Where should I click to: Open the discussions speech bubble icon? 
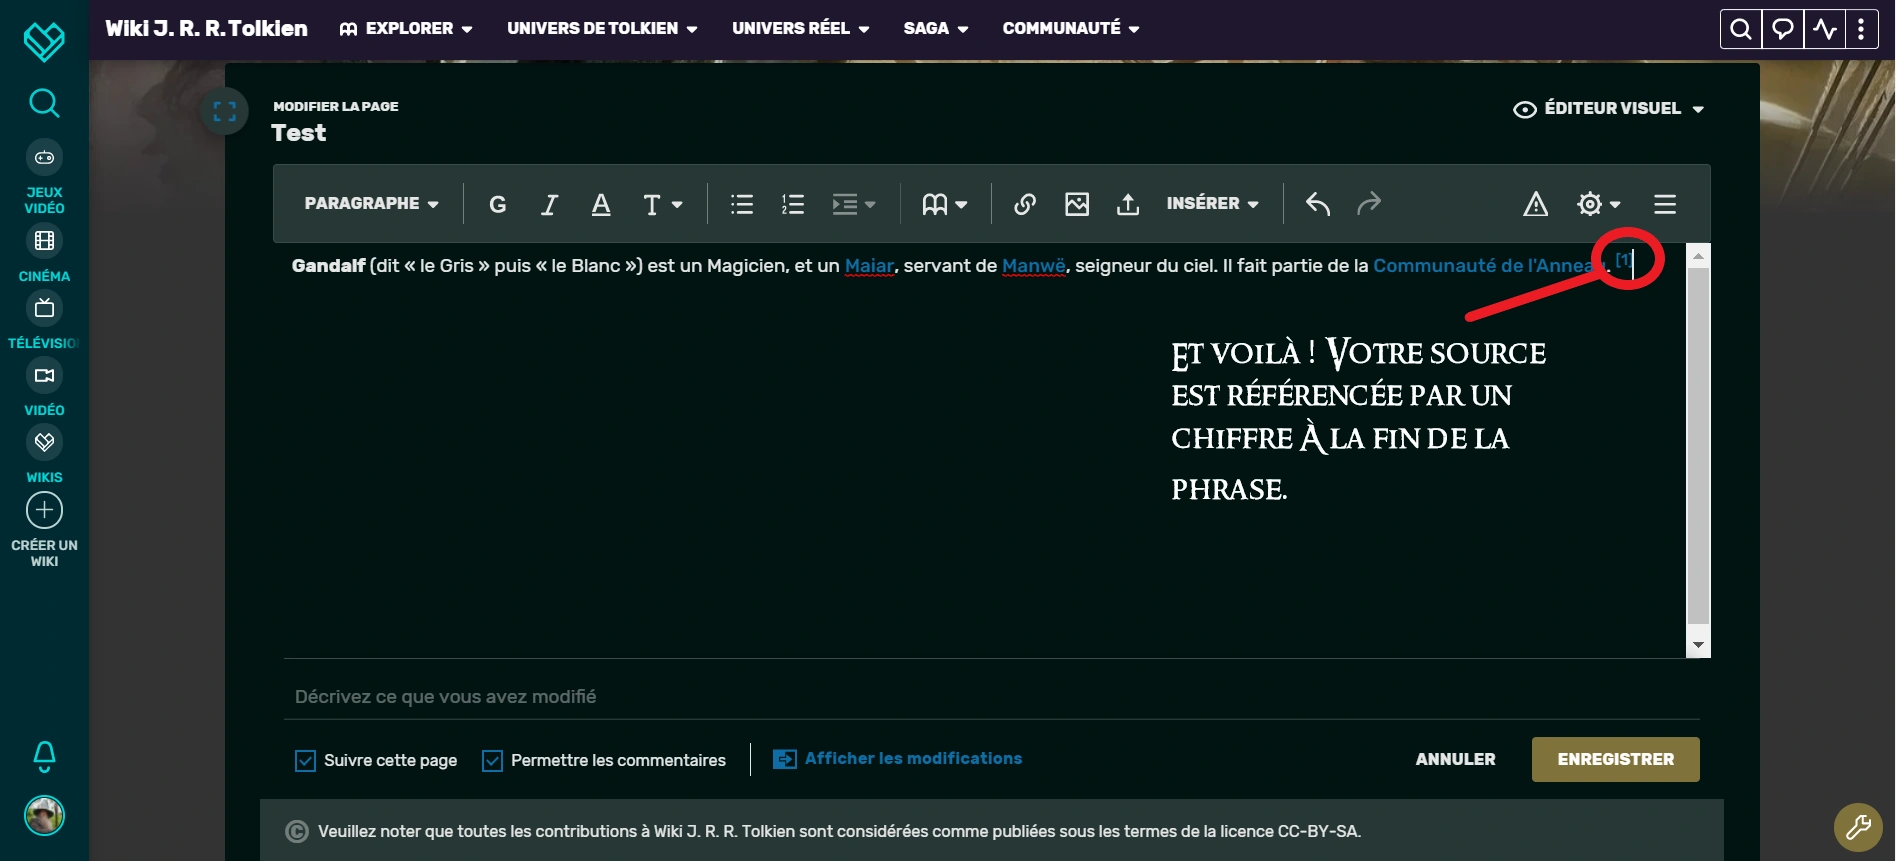[1783, 29]
